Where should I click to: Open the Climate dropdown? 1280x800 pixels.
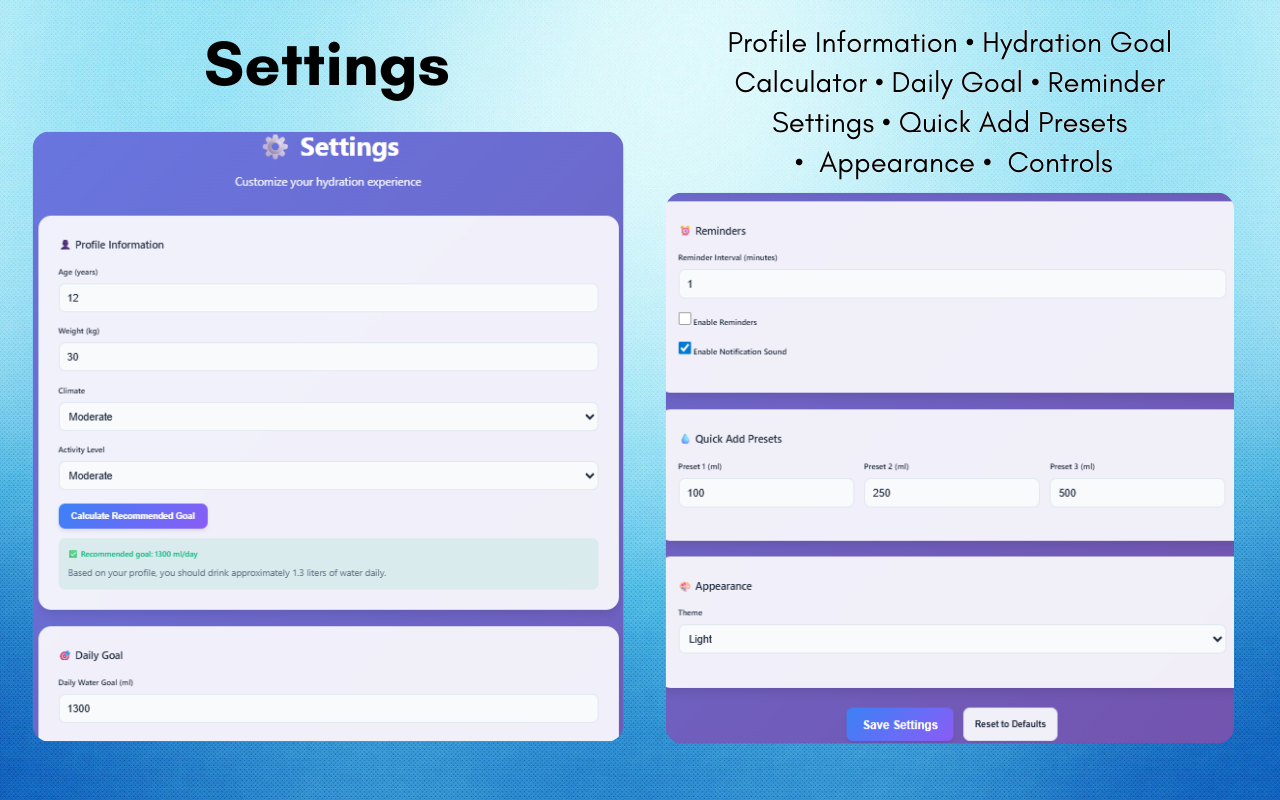328,416
